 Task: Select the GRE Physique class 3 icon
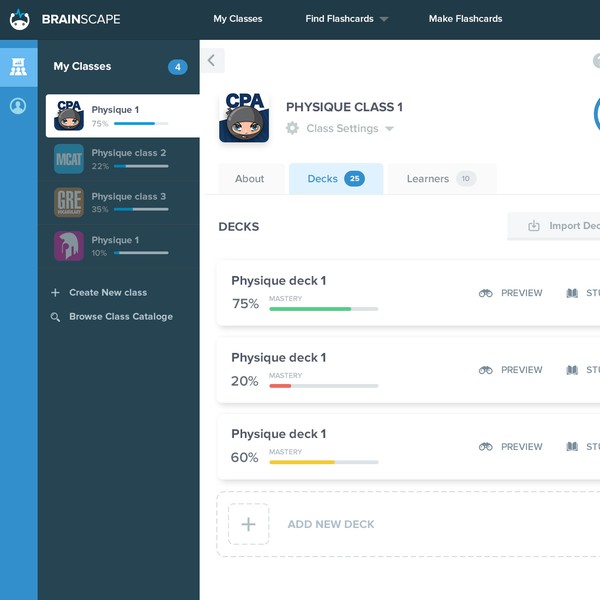(69, 202)
